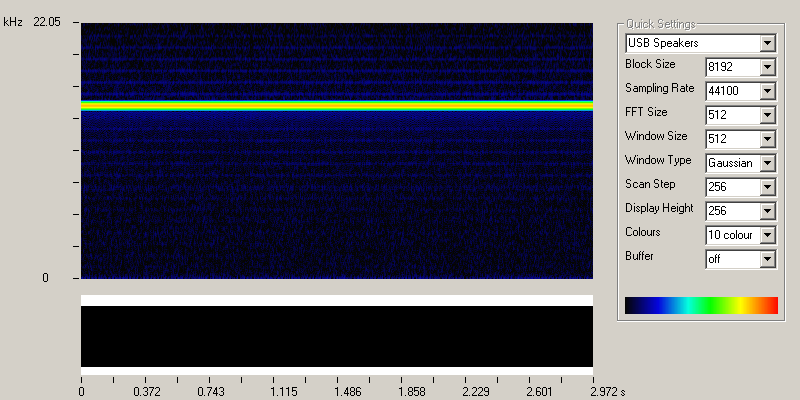Click the Display Height label text
This screenshot has width=800, height=400.
coord(659,208)
